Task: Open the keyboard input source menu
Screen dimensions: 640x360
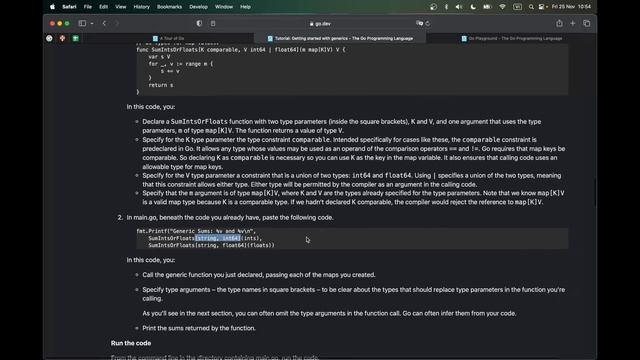Action: pyautogui.click(x=517, y=7)
